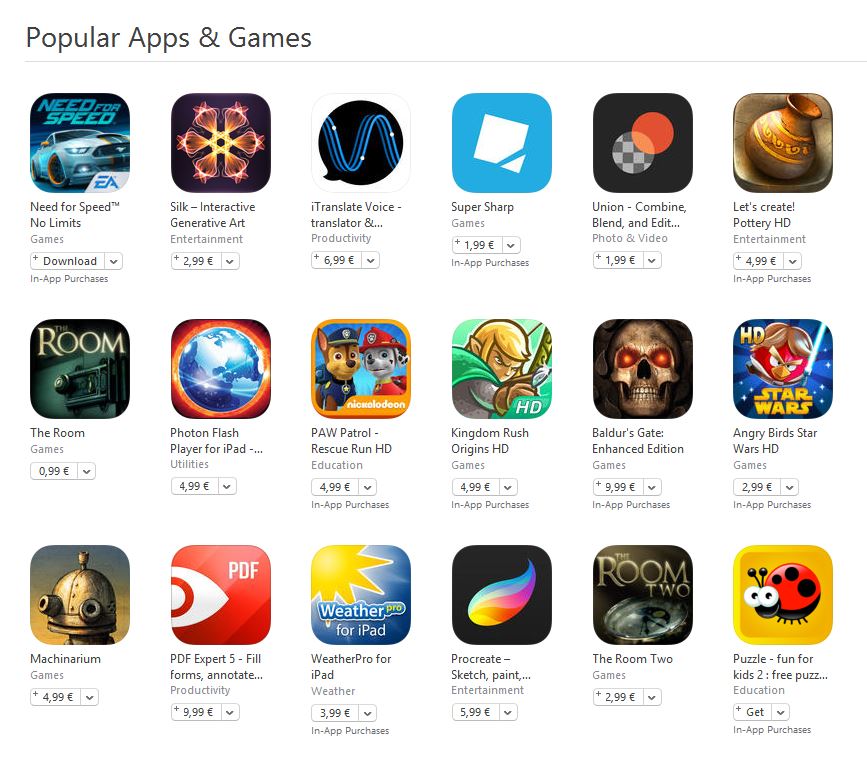Open the Angry Birds Star Wars HD icon
Viewport: 867px width, 767px height.
tap(783, 369)
